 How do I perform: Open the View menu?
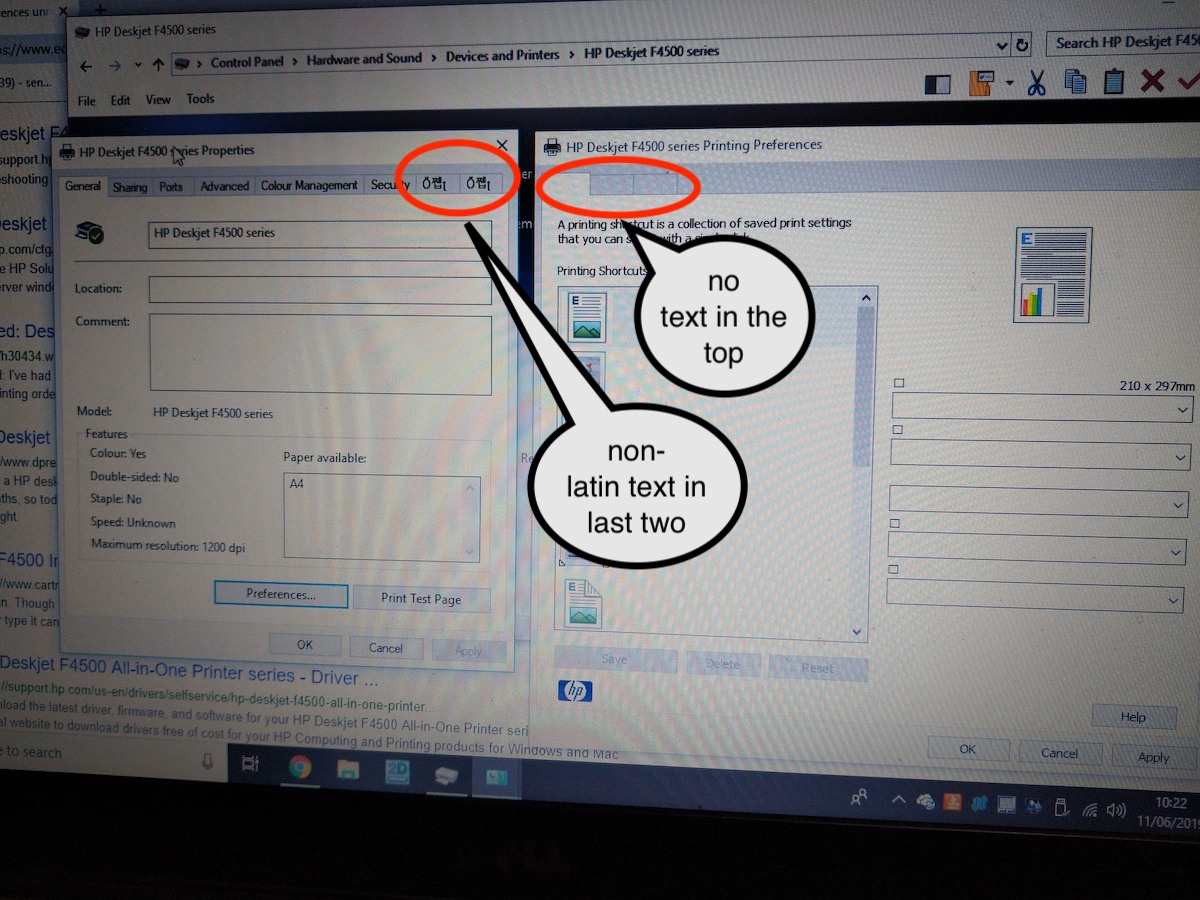pos(158,100)
